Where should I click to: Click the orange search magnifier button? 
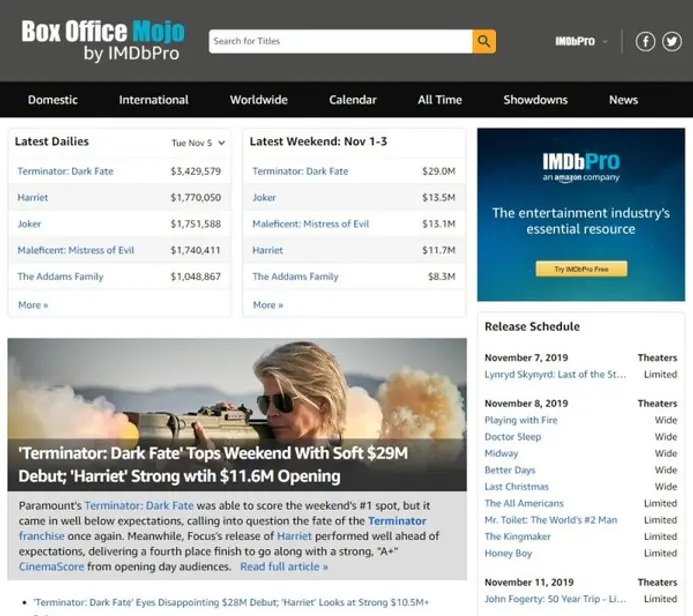point(484,41)
